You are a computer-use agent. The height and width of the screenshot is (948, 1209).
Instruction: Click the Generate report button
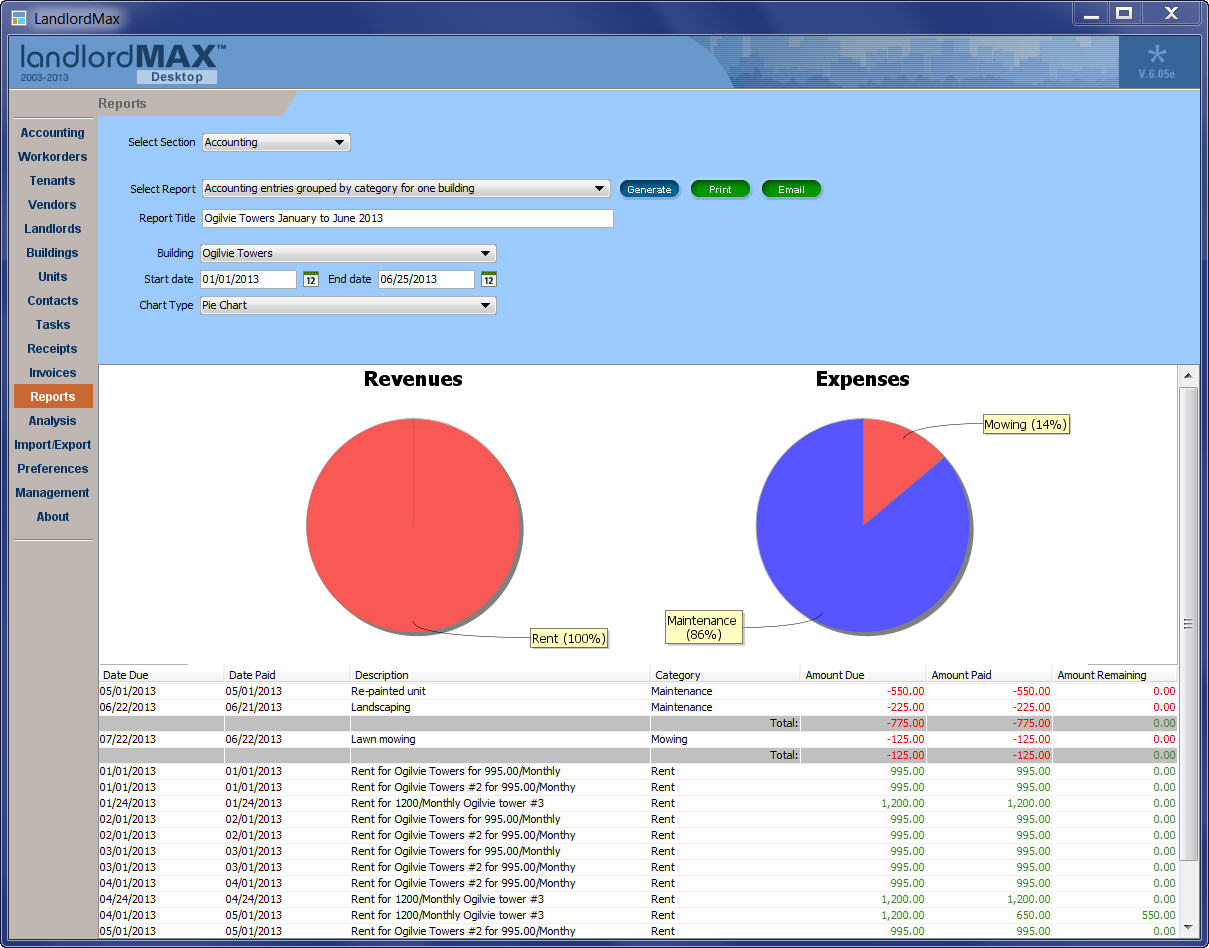[x=649, y=189]
